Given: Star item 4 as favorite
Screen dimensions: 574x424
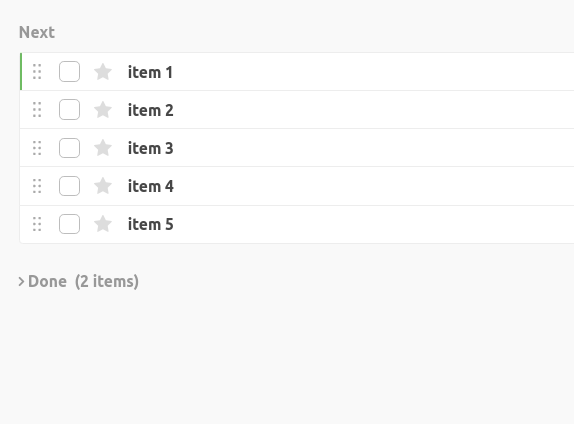Looking at the screenshot, I should tap(103, 186).
